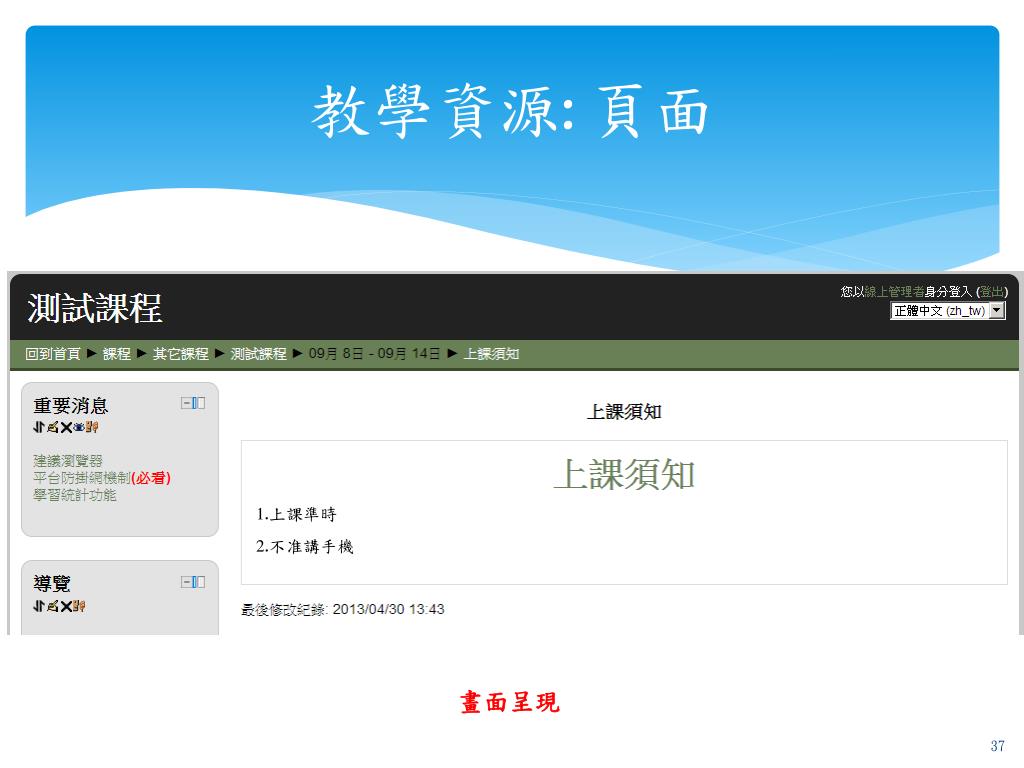This screenshot has height=768, width=1024.
Task: Click text 2.不准講手機
Action: [305, 547]
